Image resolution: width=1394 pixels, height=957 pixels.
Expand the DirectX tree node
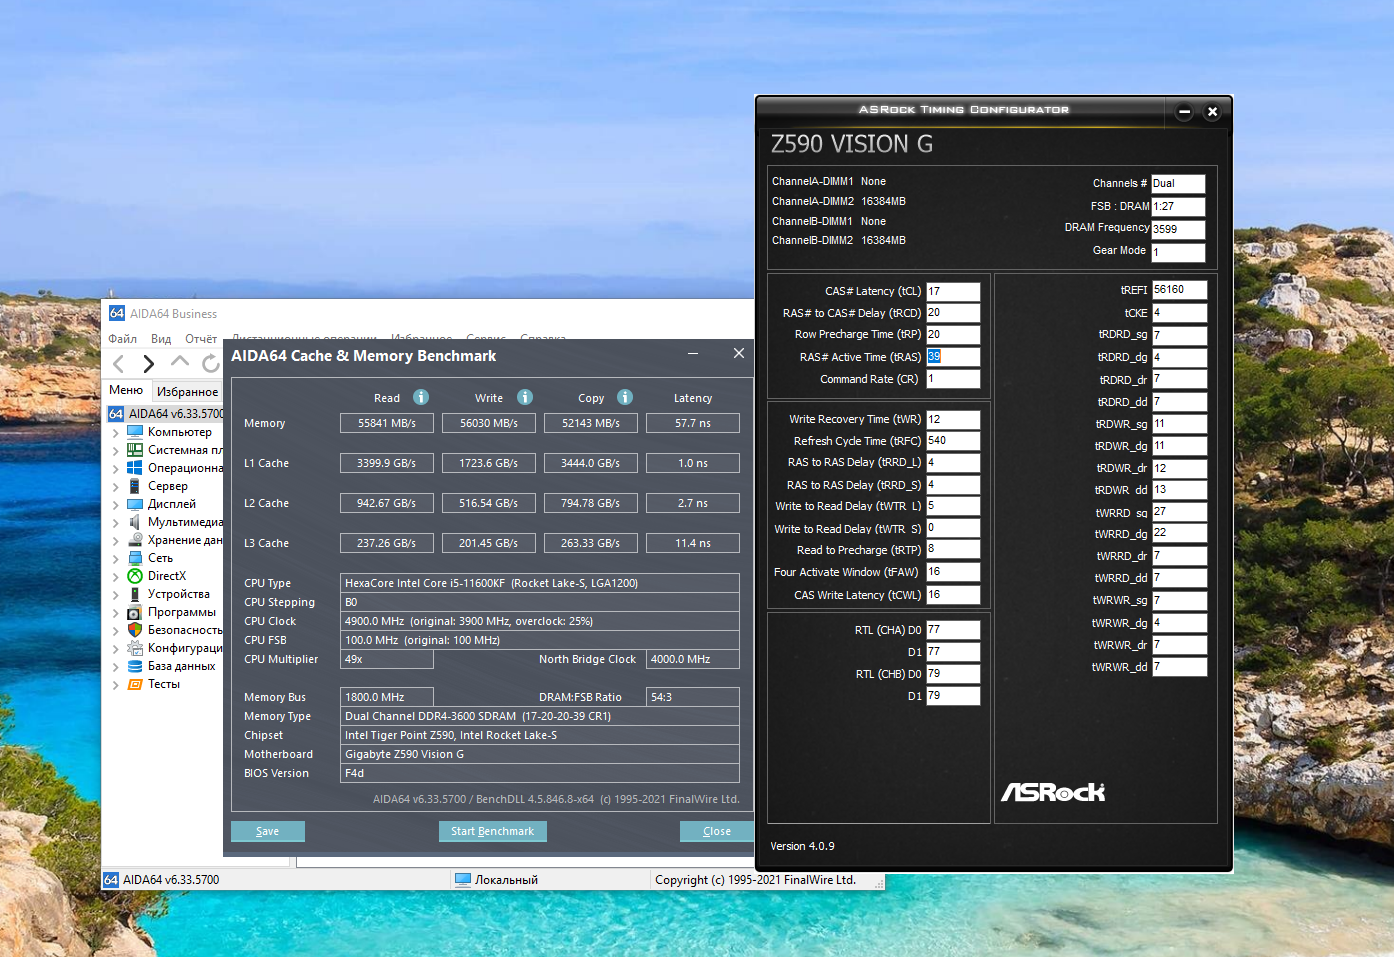coord(116,577)
